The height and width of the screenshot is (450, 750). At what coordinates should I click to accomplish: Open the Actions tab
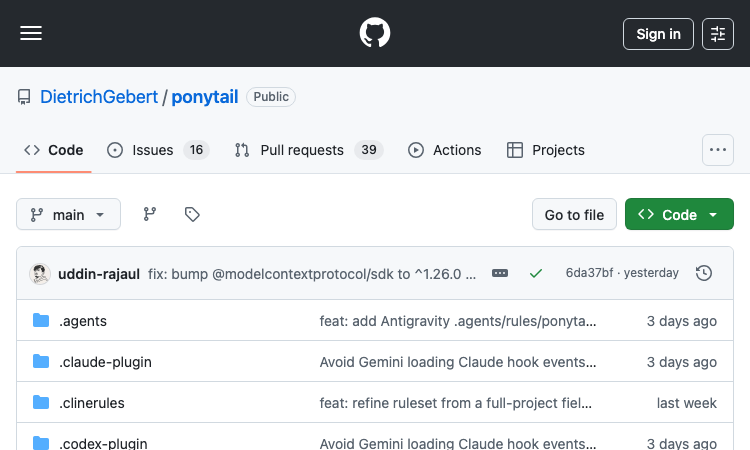pos(444,150)
